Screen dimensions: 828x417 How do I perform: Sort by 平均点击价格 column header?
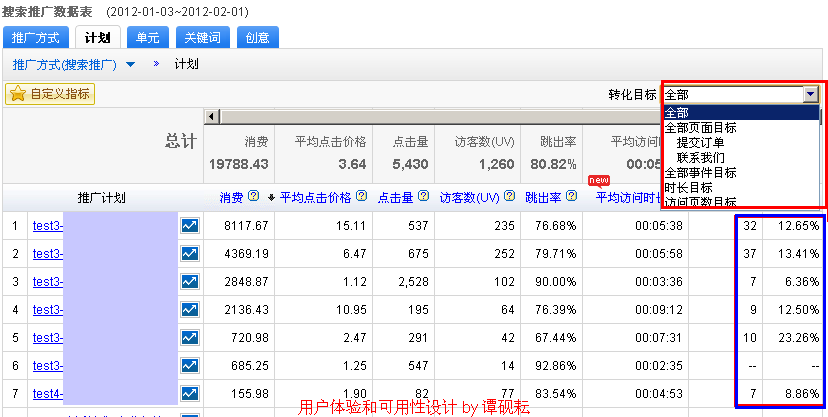point(315,197)
